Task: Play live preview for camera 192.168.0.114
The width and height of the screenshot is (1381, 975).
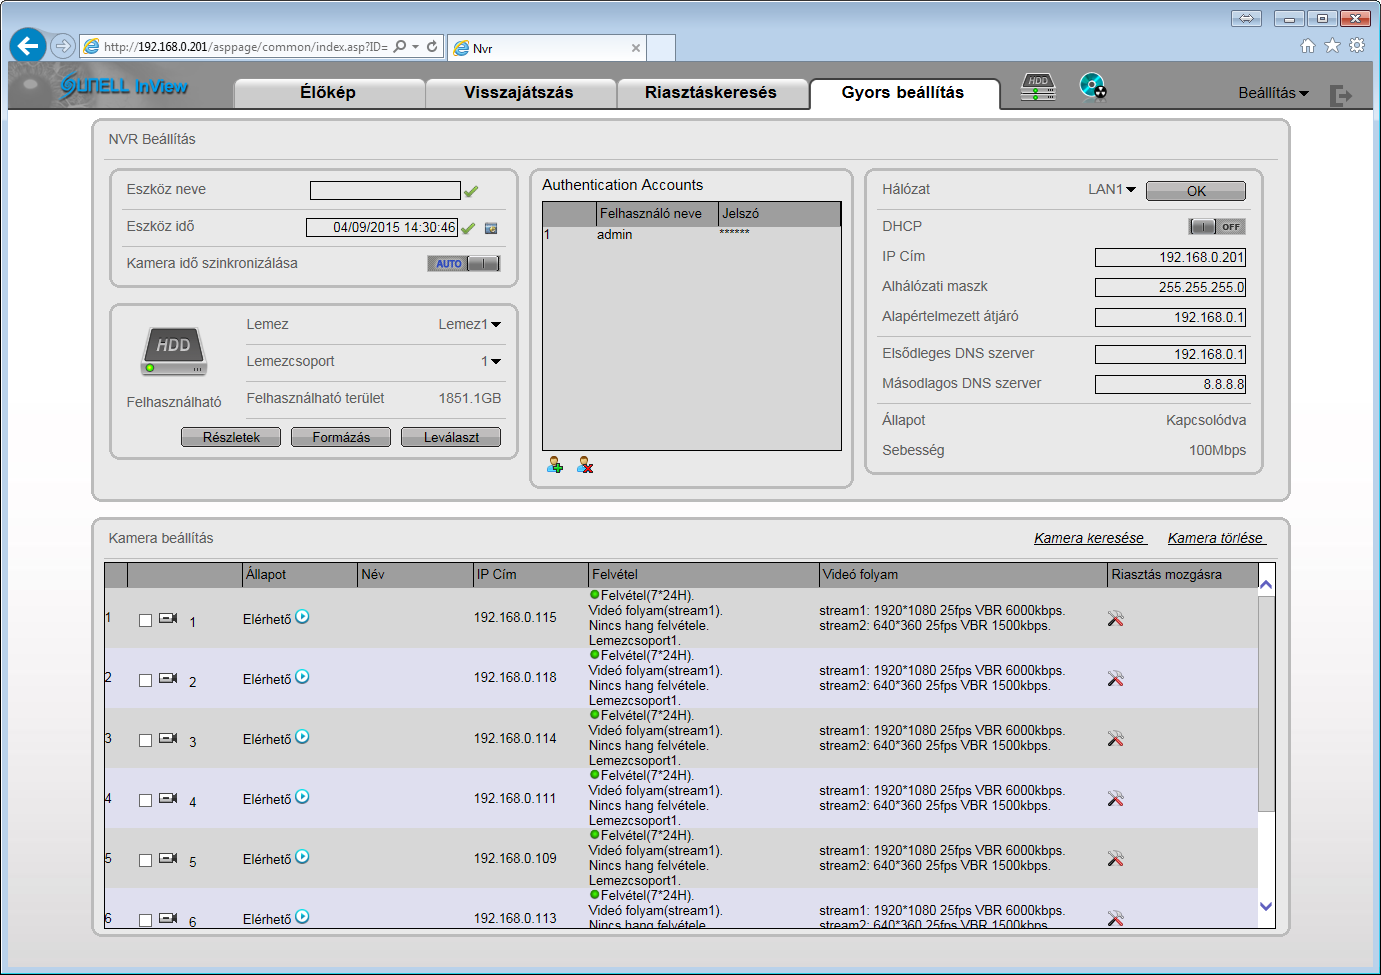Action: pyautogui.click(x=302, y=737)
